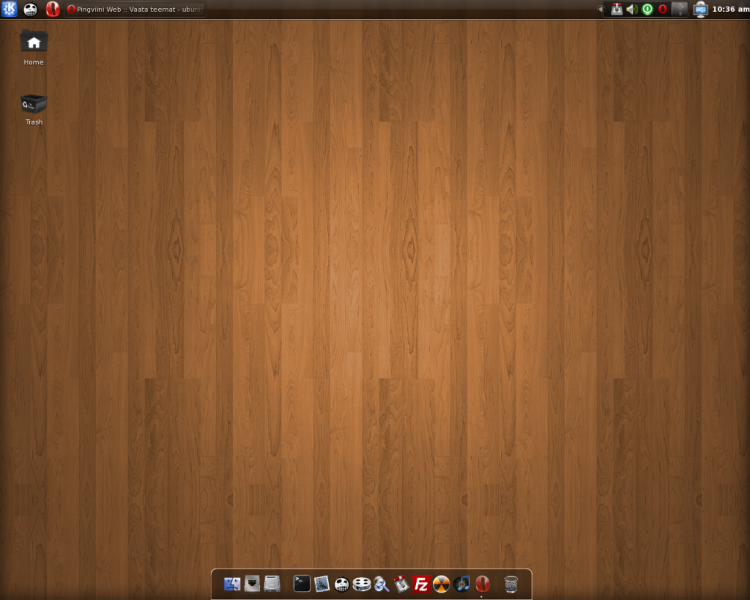Click the skull face icon in top panel
Viewport: 750px width, 600px height.
point(30,9)
